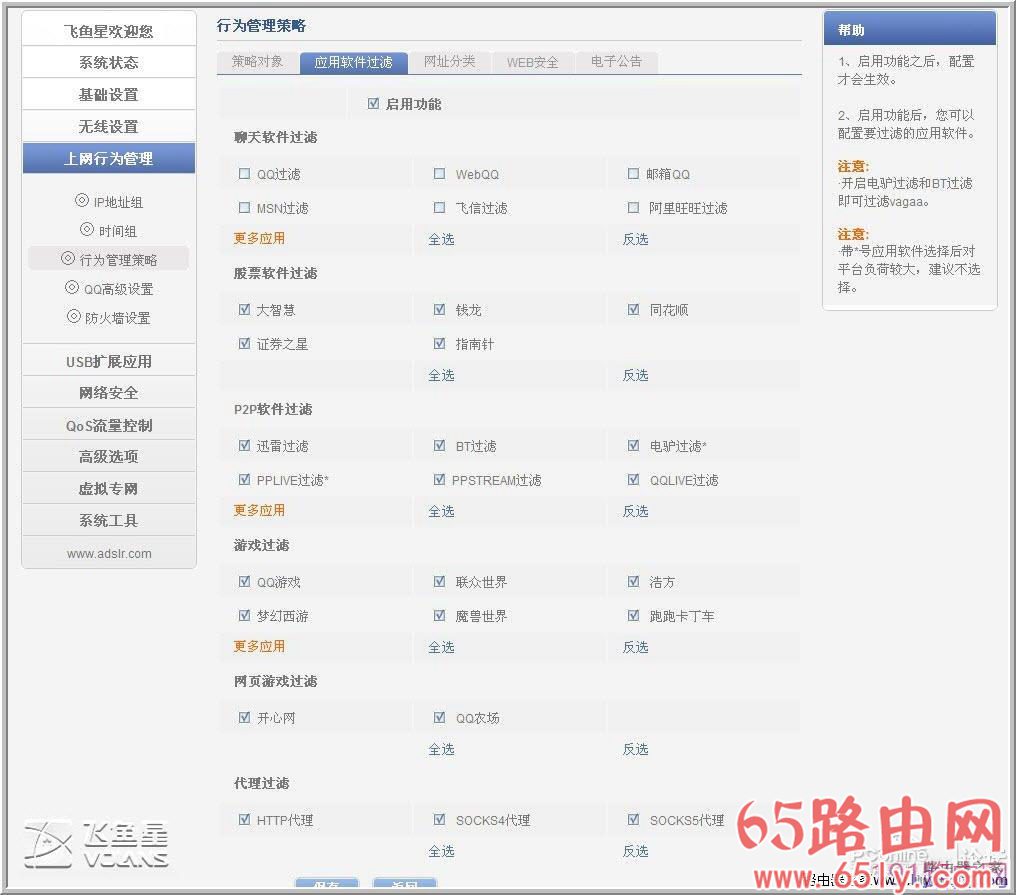Image resolution: width=1016 pixels, height=895 pixels.
Task: Open 无线设置 menu
Action: coord(109,126)
